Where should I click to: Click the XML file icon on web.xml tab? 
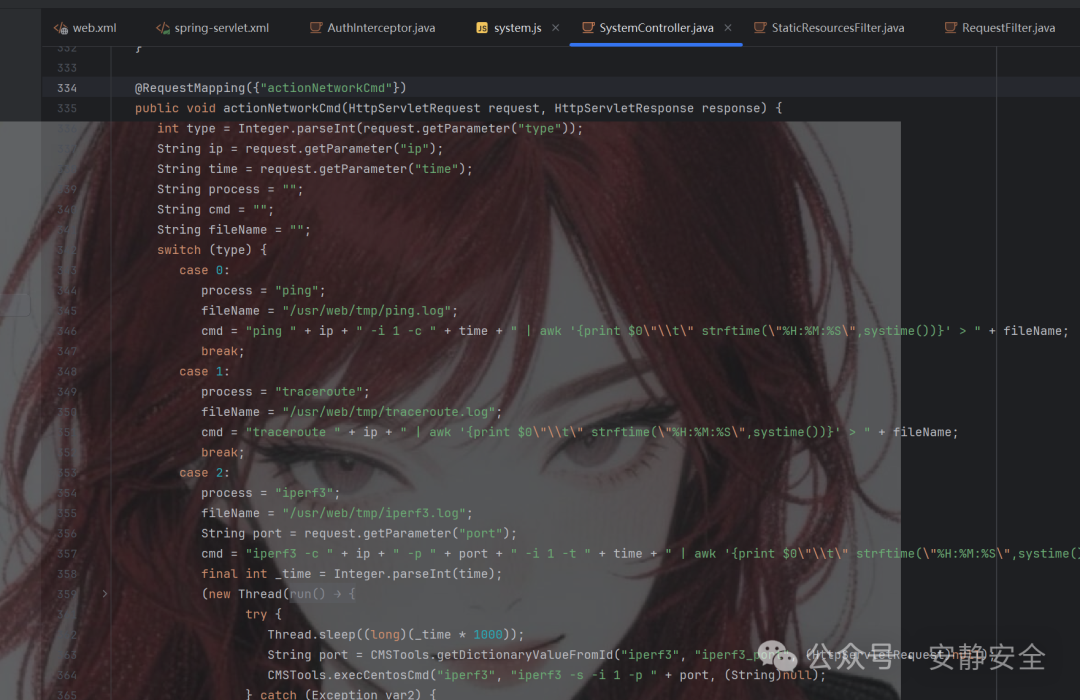60,27
